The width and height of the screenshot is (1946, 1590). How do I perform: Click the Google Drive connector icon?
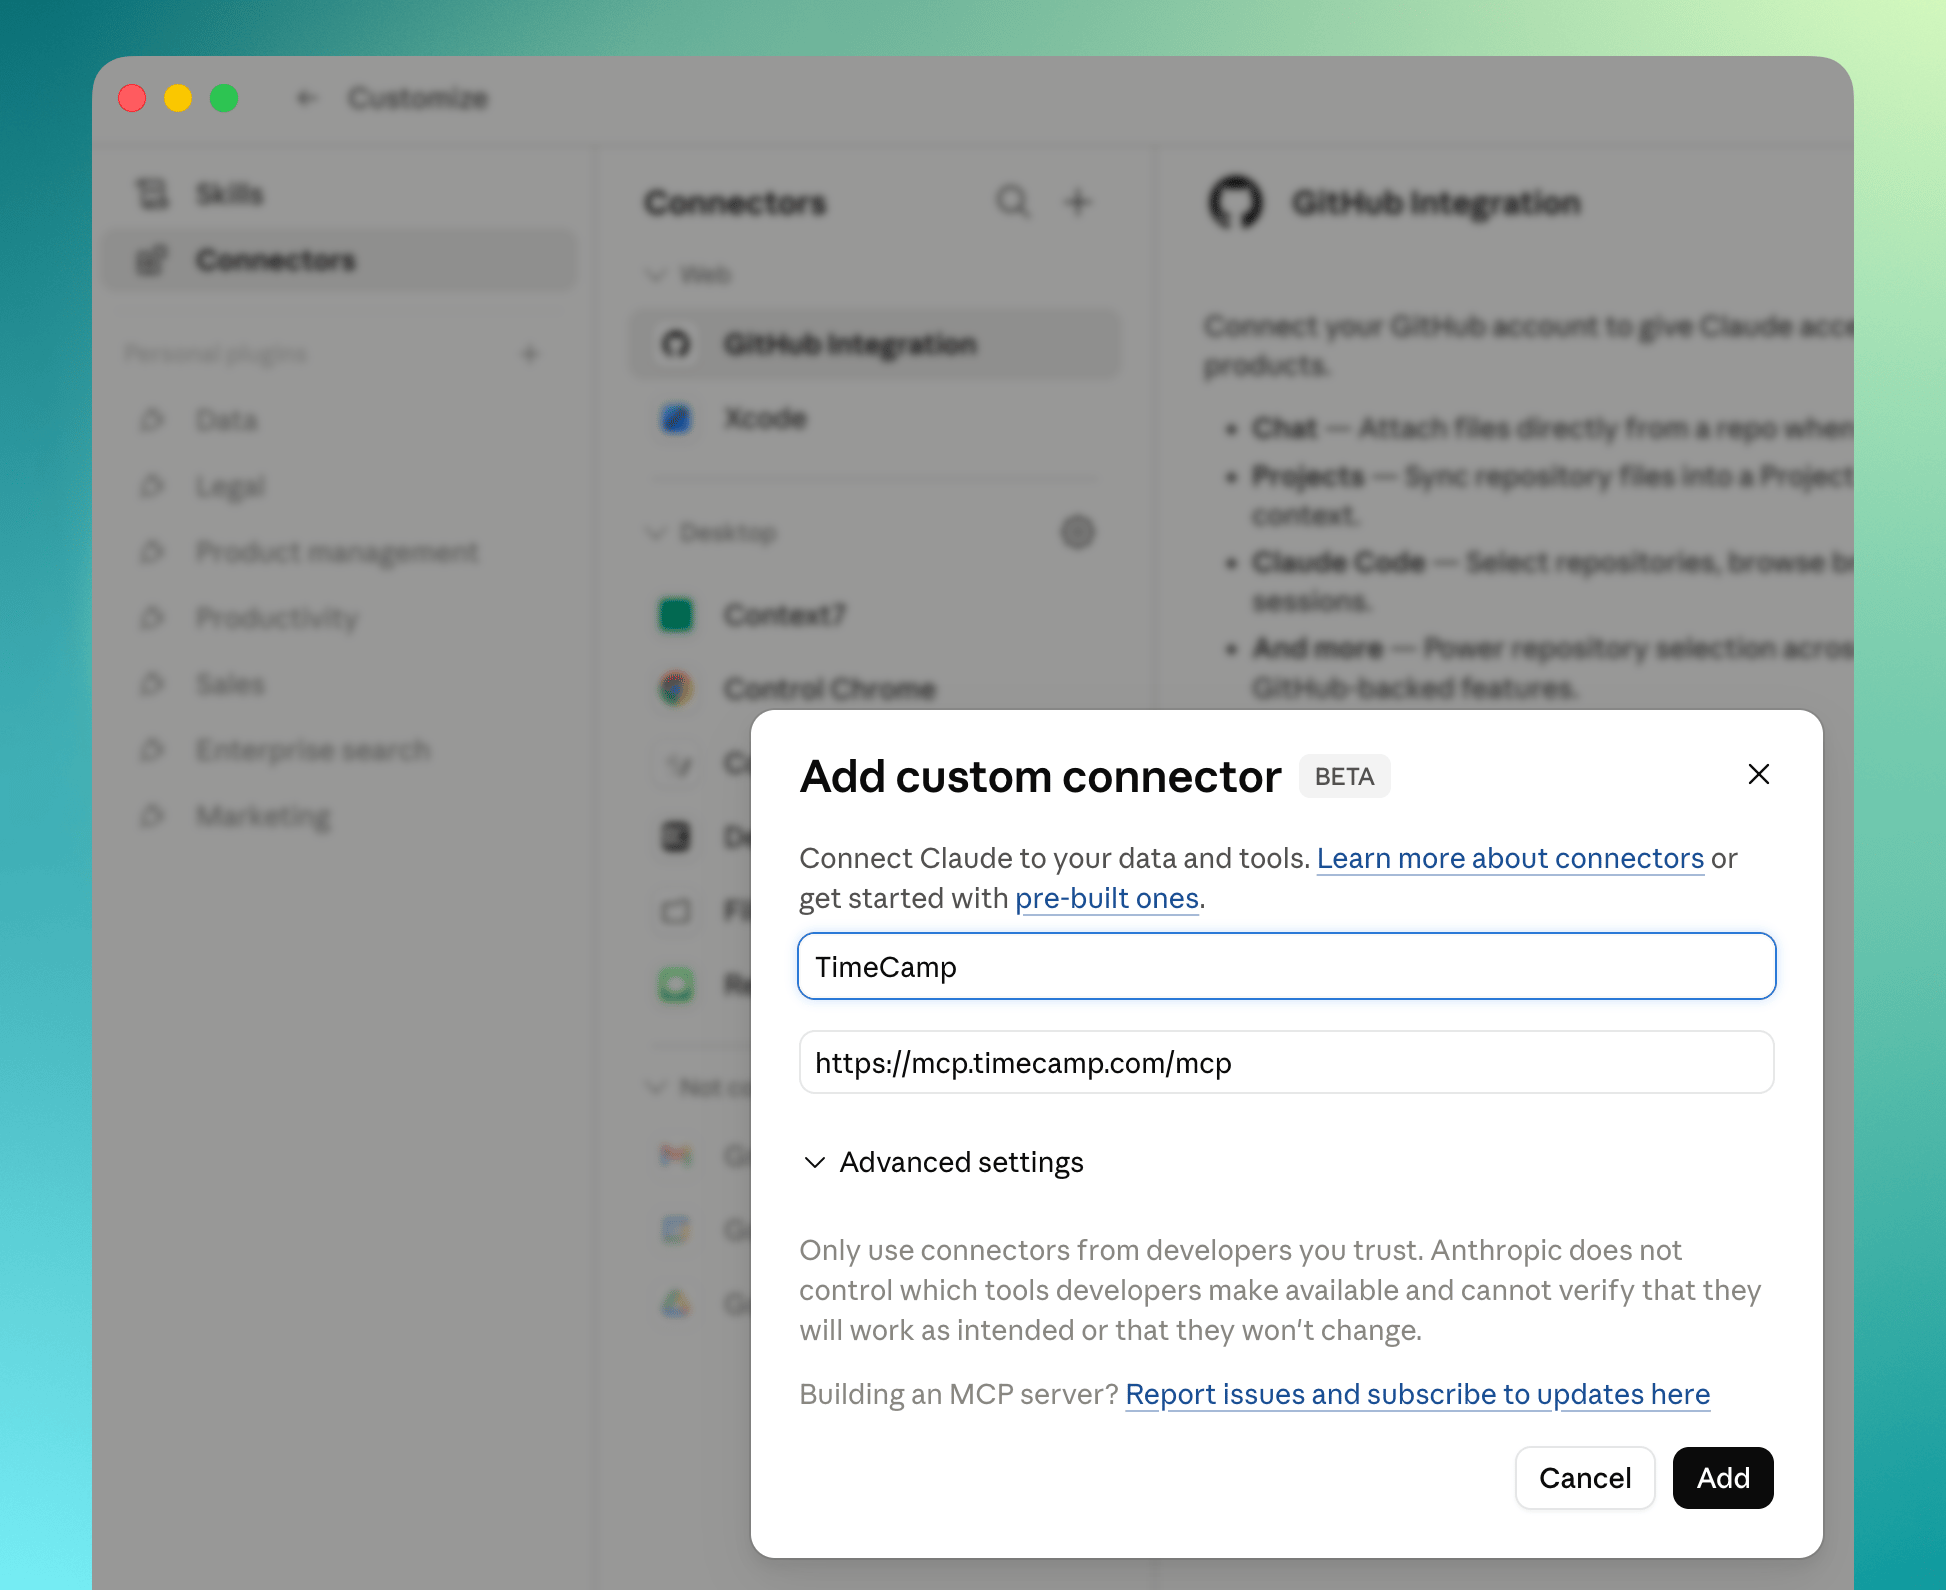676,1304
